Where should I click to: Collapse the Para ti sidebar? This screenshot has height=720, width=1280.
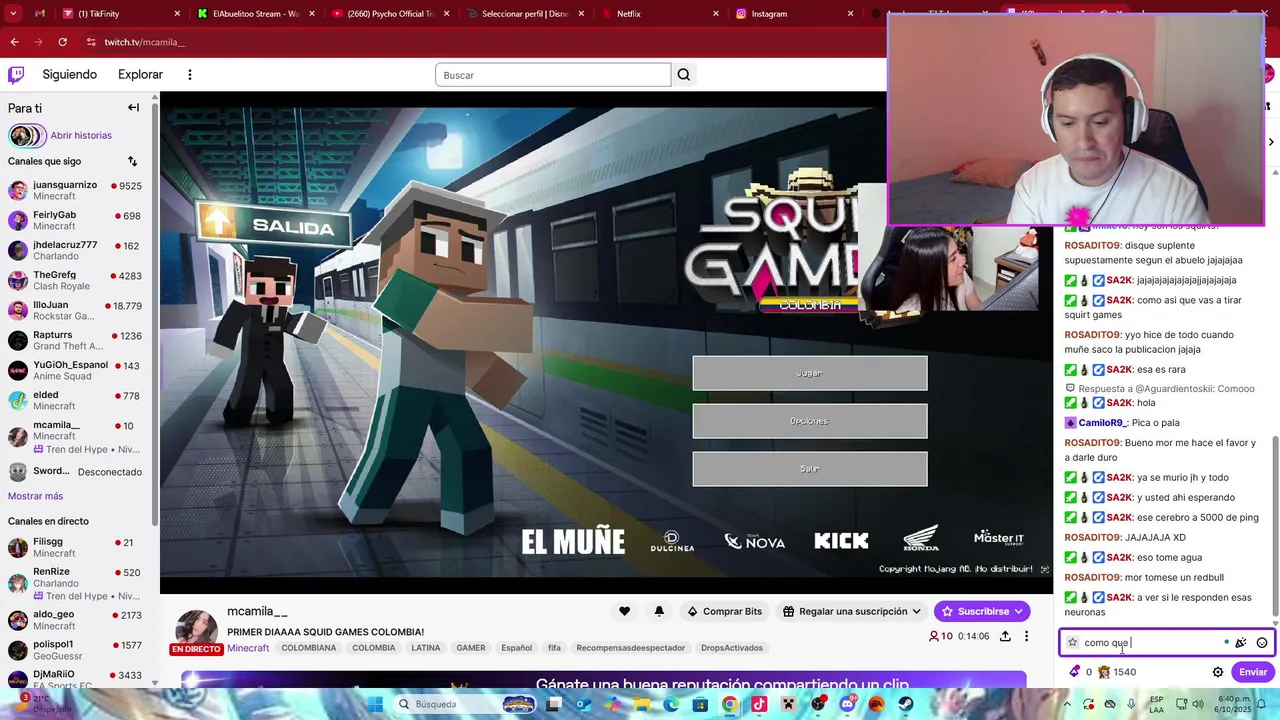(133, 108)
